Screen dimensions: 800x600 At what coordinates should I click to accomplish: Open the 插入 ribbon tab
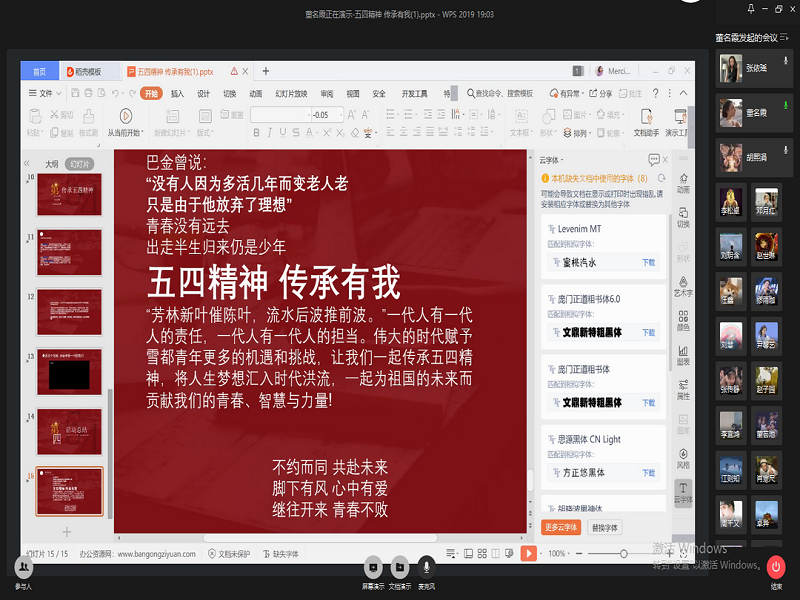[x=177, y=93]
